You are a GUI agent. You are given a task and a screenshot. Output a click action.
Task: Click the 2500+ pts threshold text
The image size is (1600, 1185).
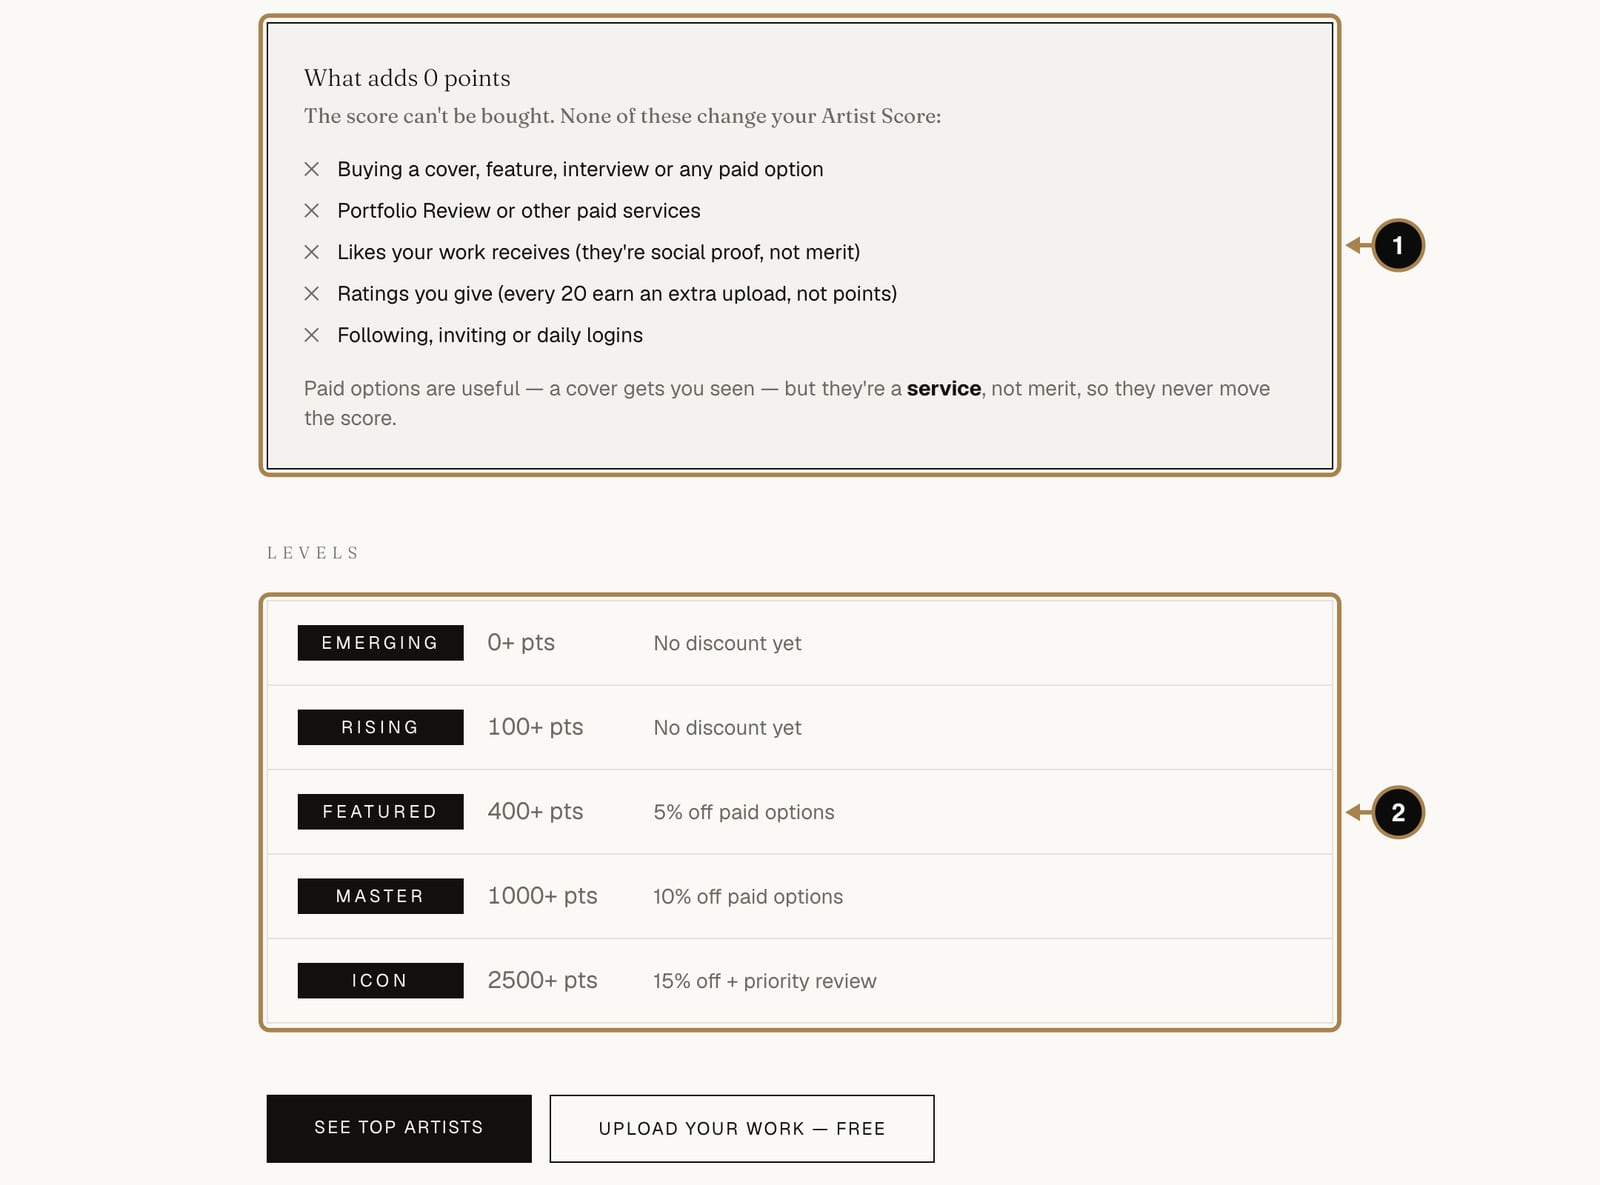coord(542,980)
